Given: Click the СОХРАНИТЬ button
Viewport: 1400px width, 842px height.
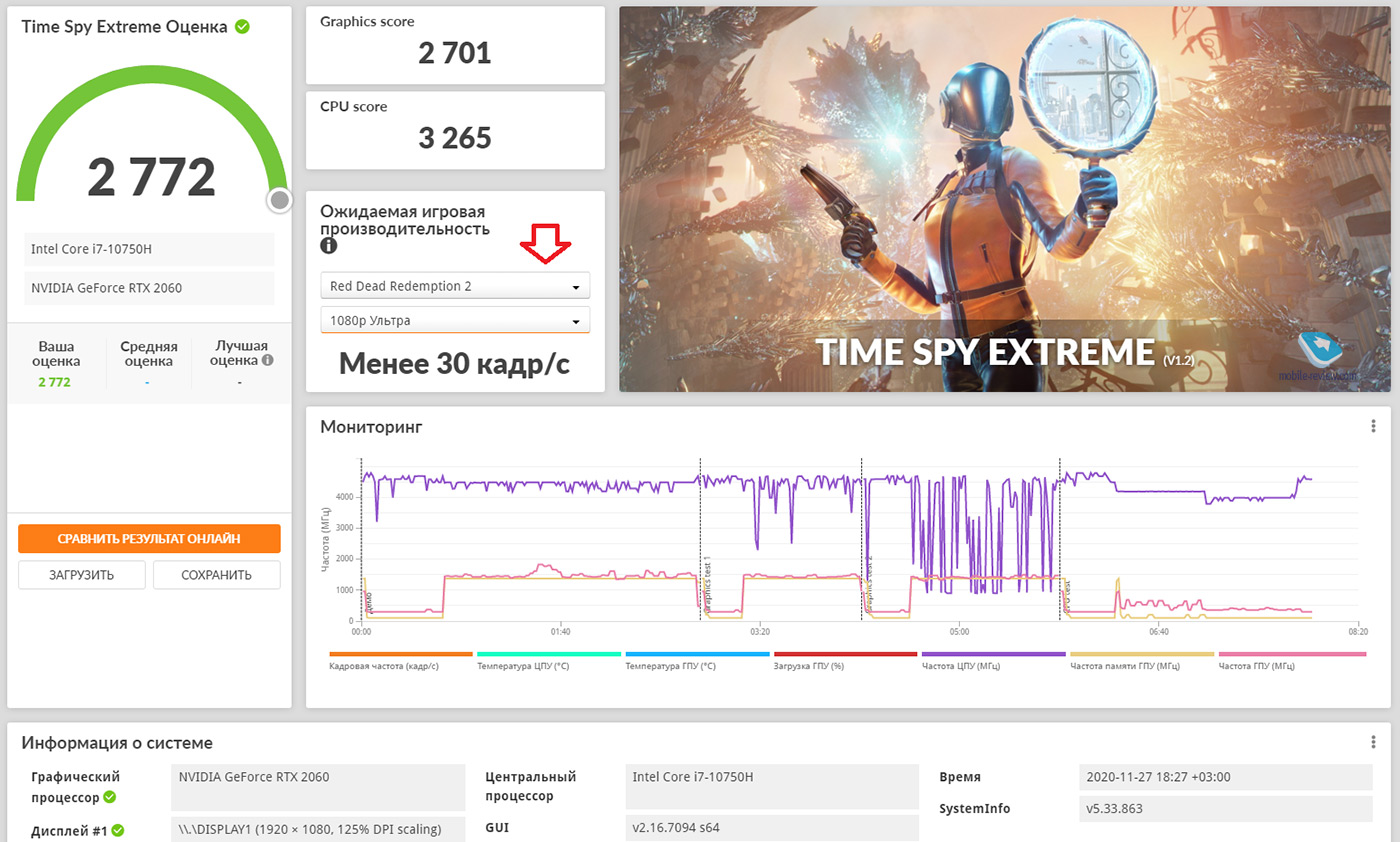Looking at the screenshot, I should click(x=216, y=575).
